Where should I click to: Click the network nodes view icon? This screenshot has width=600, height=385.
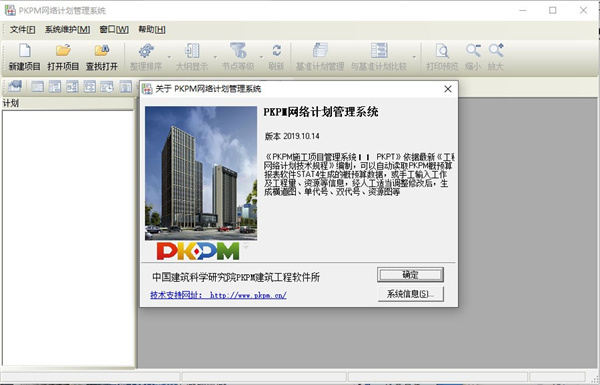[x=90, y=87]
